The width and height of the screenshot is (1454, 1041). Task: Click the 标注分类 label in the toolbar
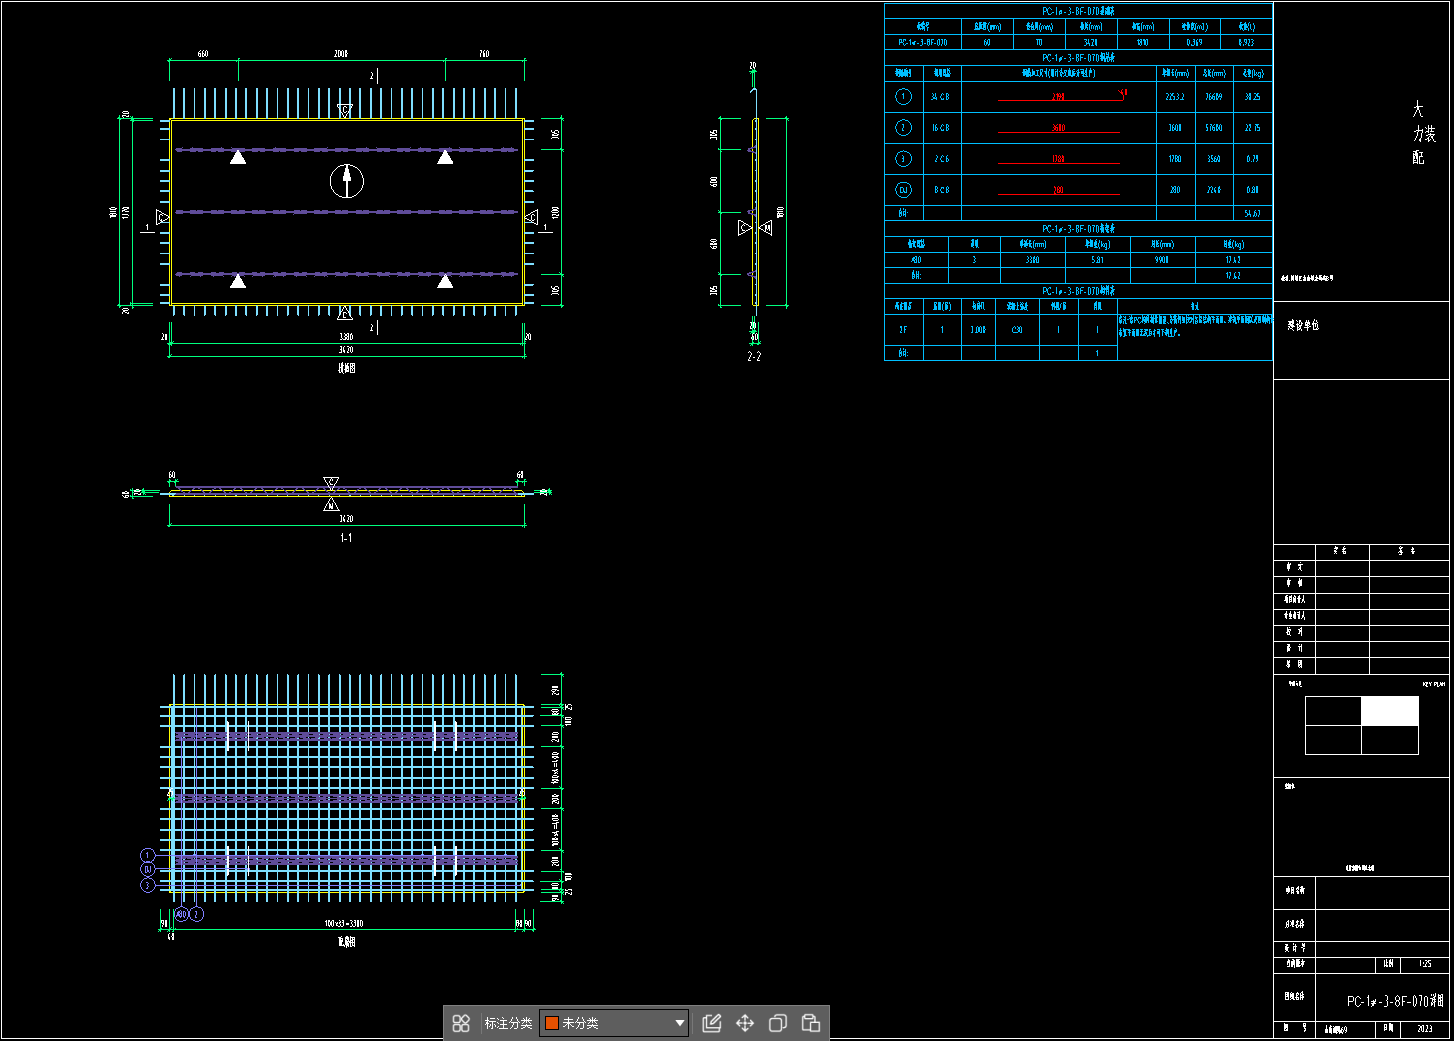point(508,1023)
